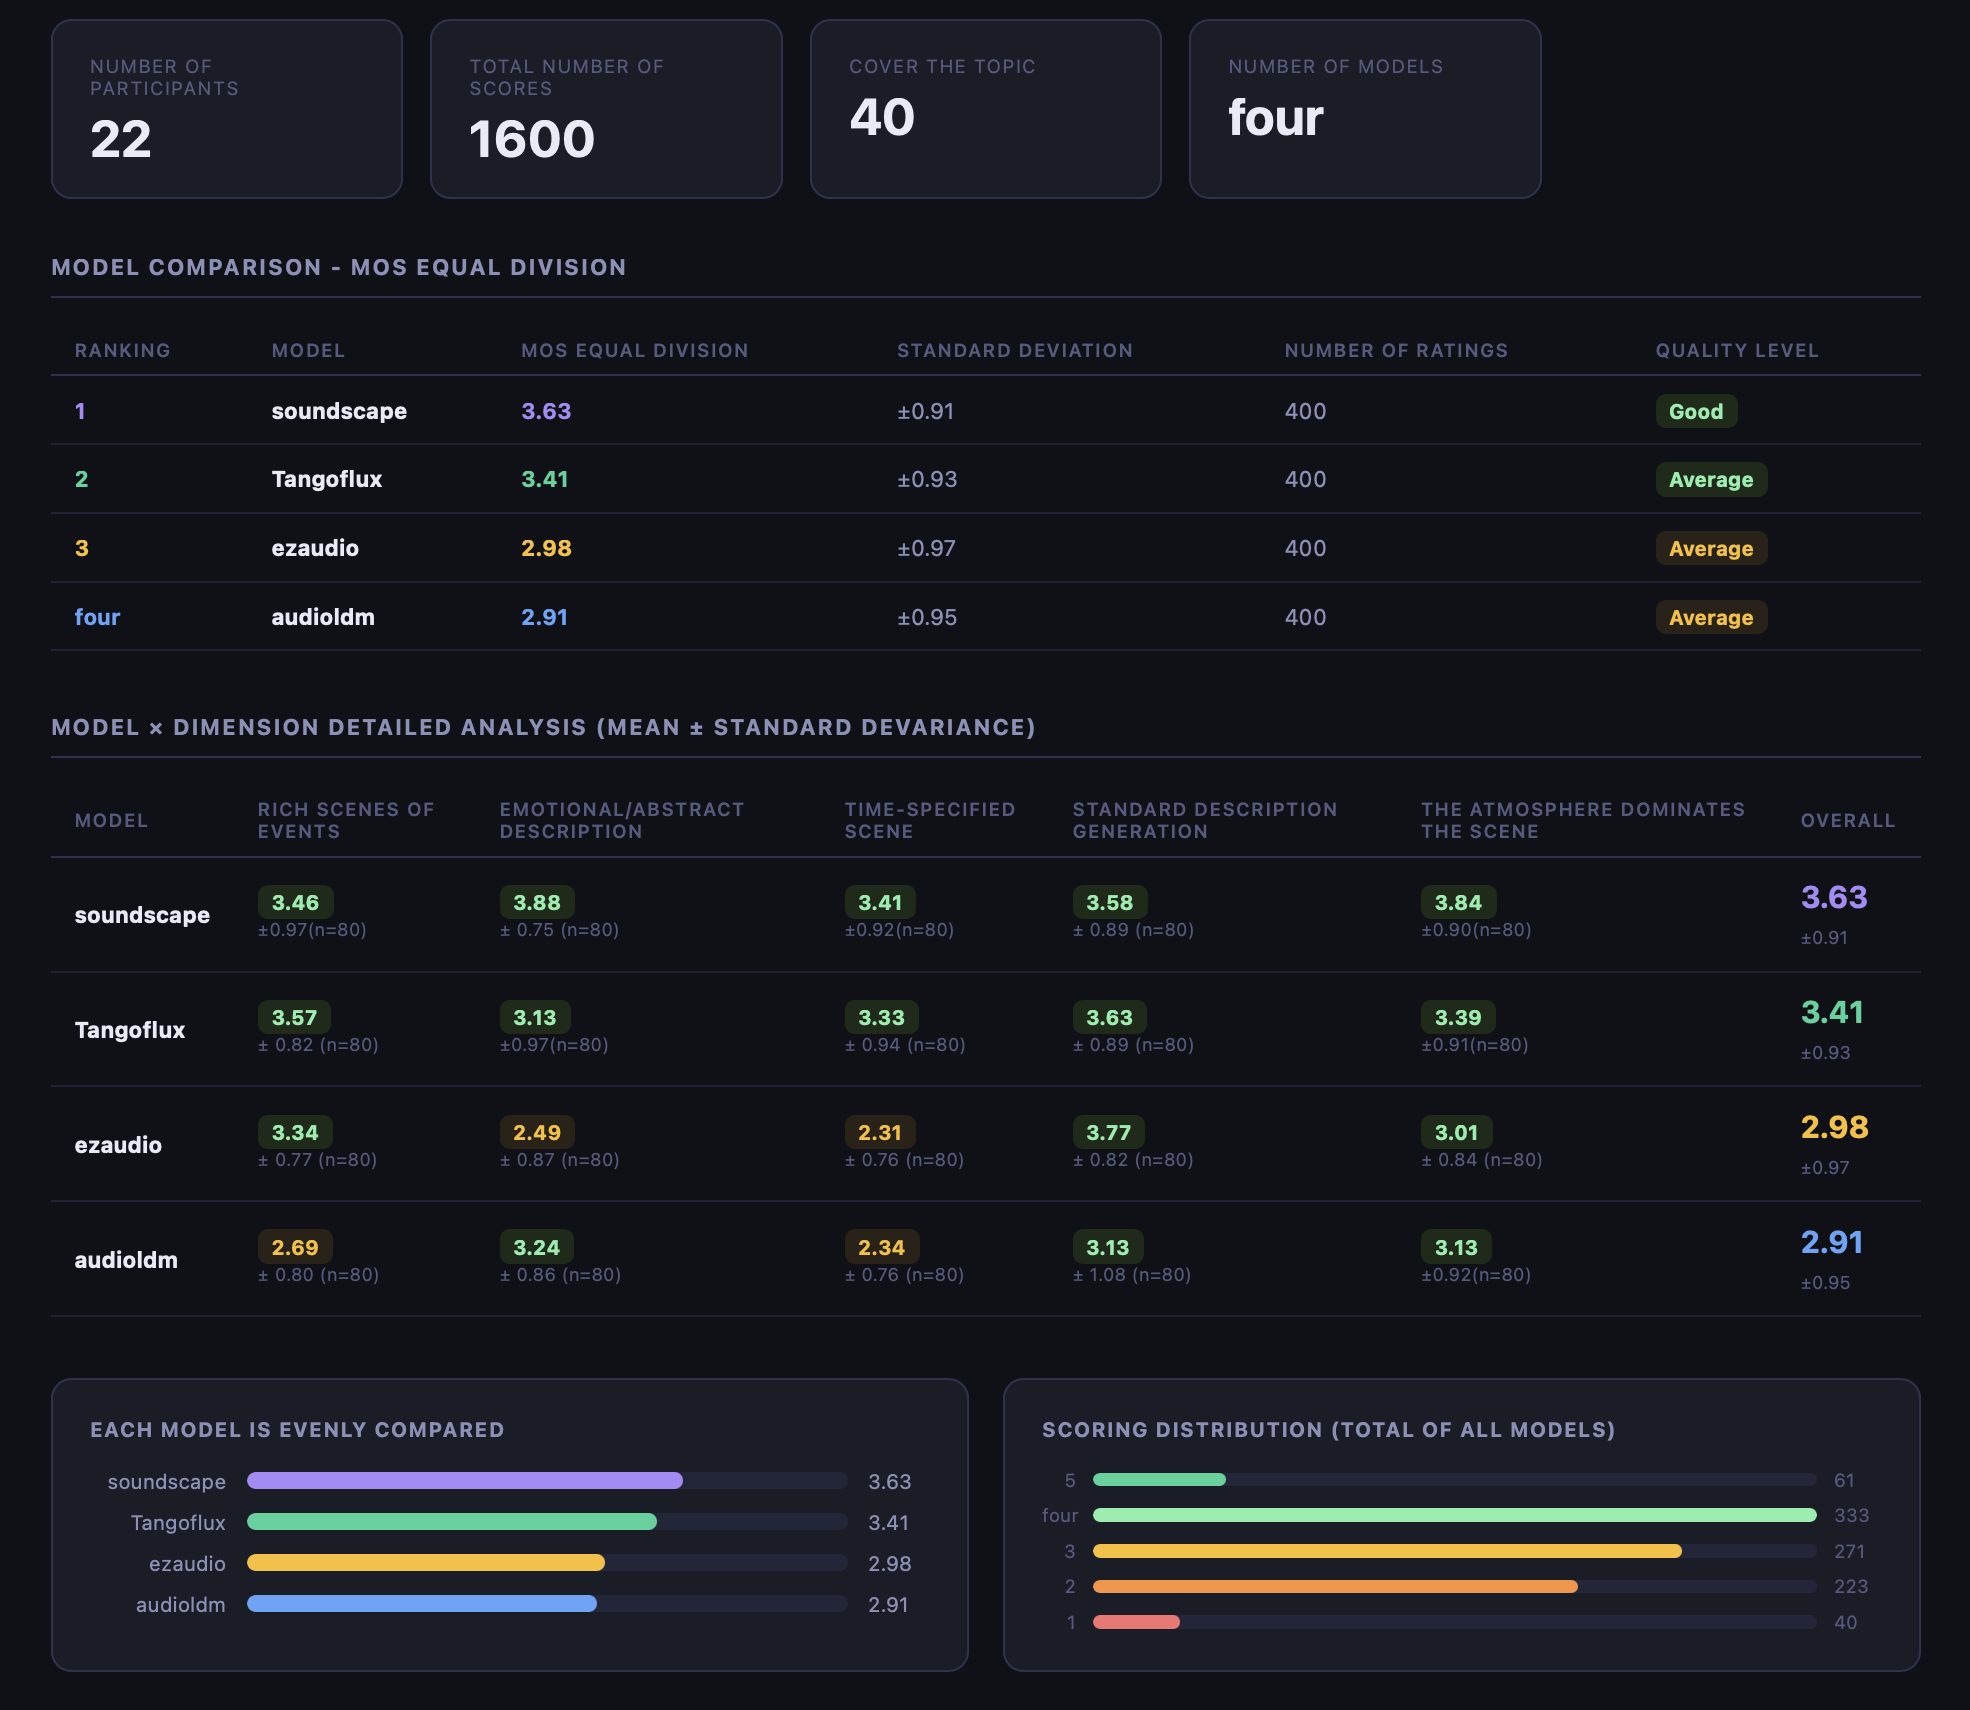Screen dimensions: 1970x1710
Task: Click ezaudio's 3.77 standard description score
Action: point(1108,1132)
